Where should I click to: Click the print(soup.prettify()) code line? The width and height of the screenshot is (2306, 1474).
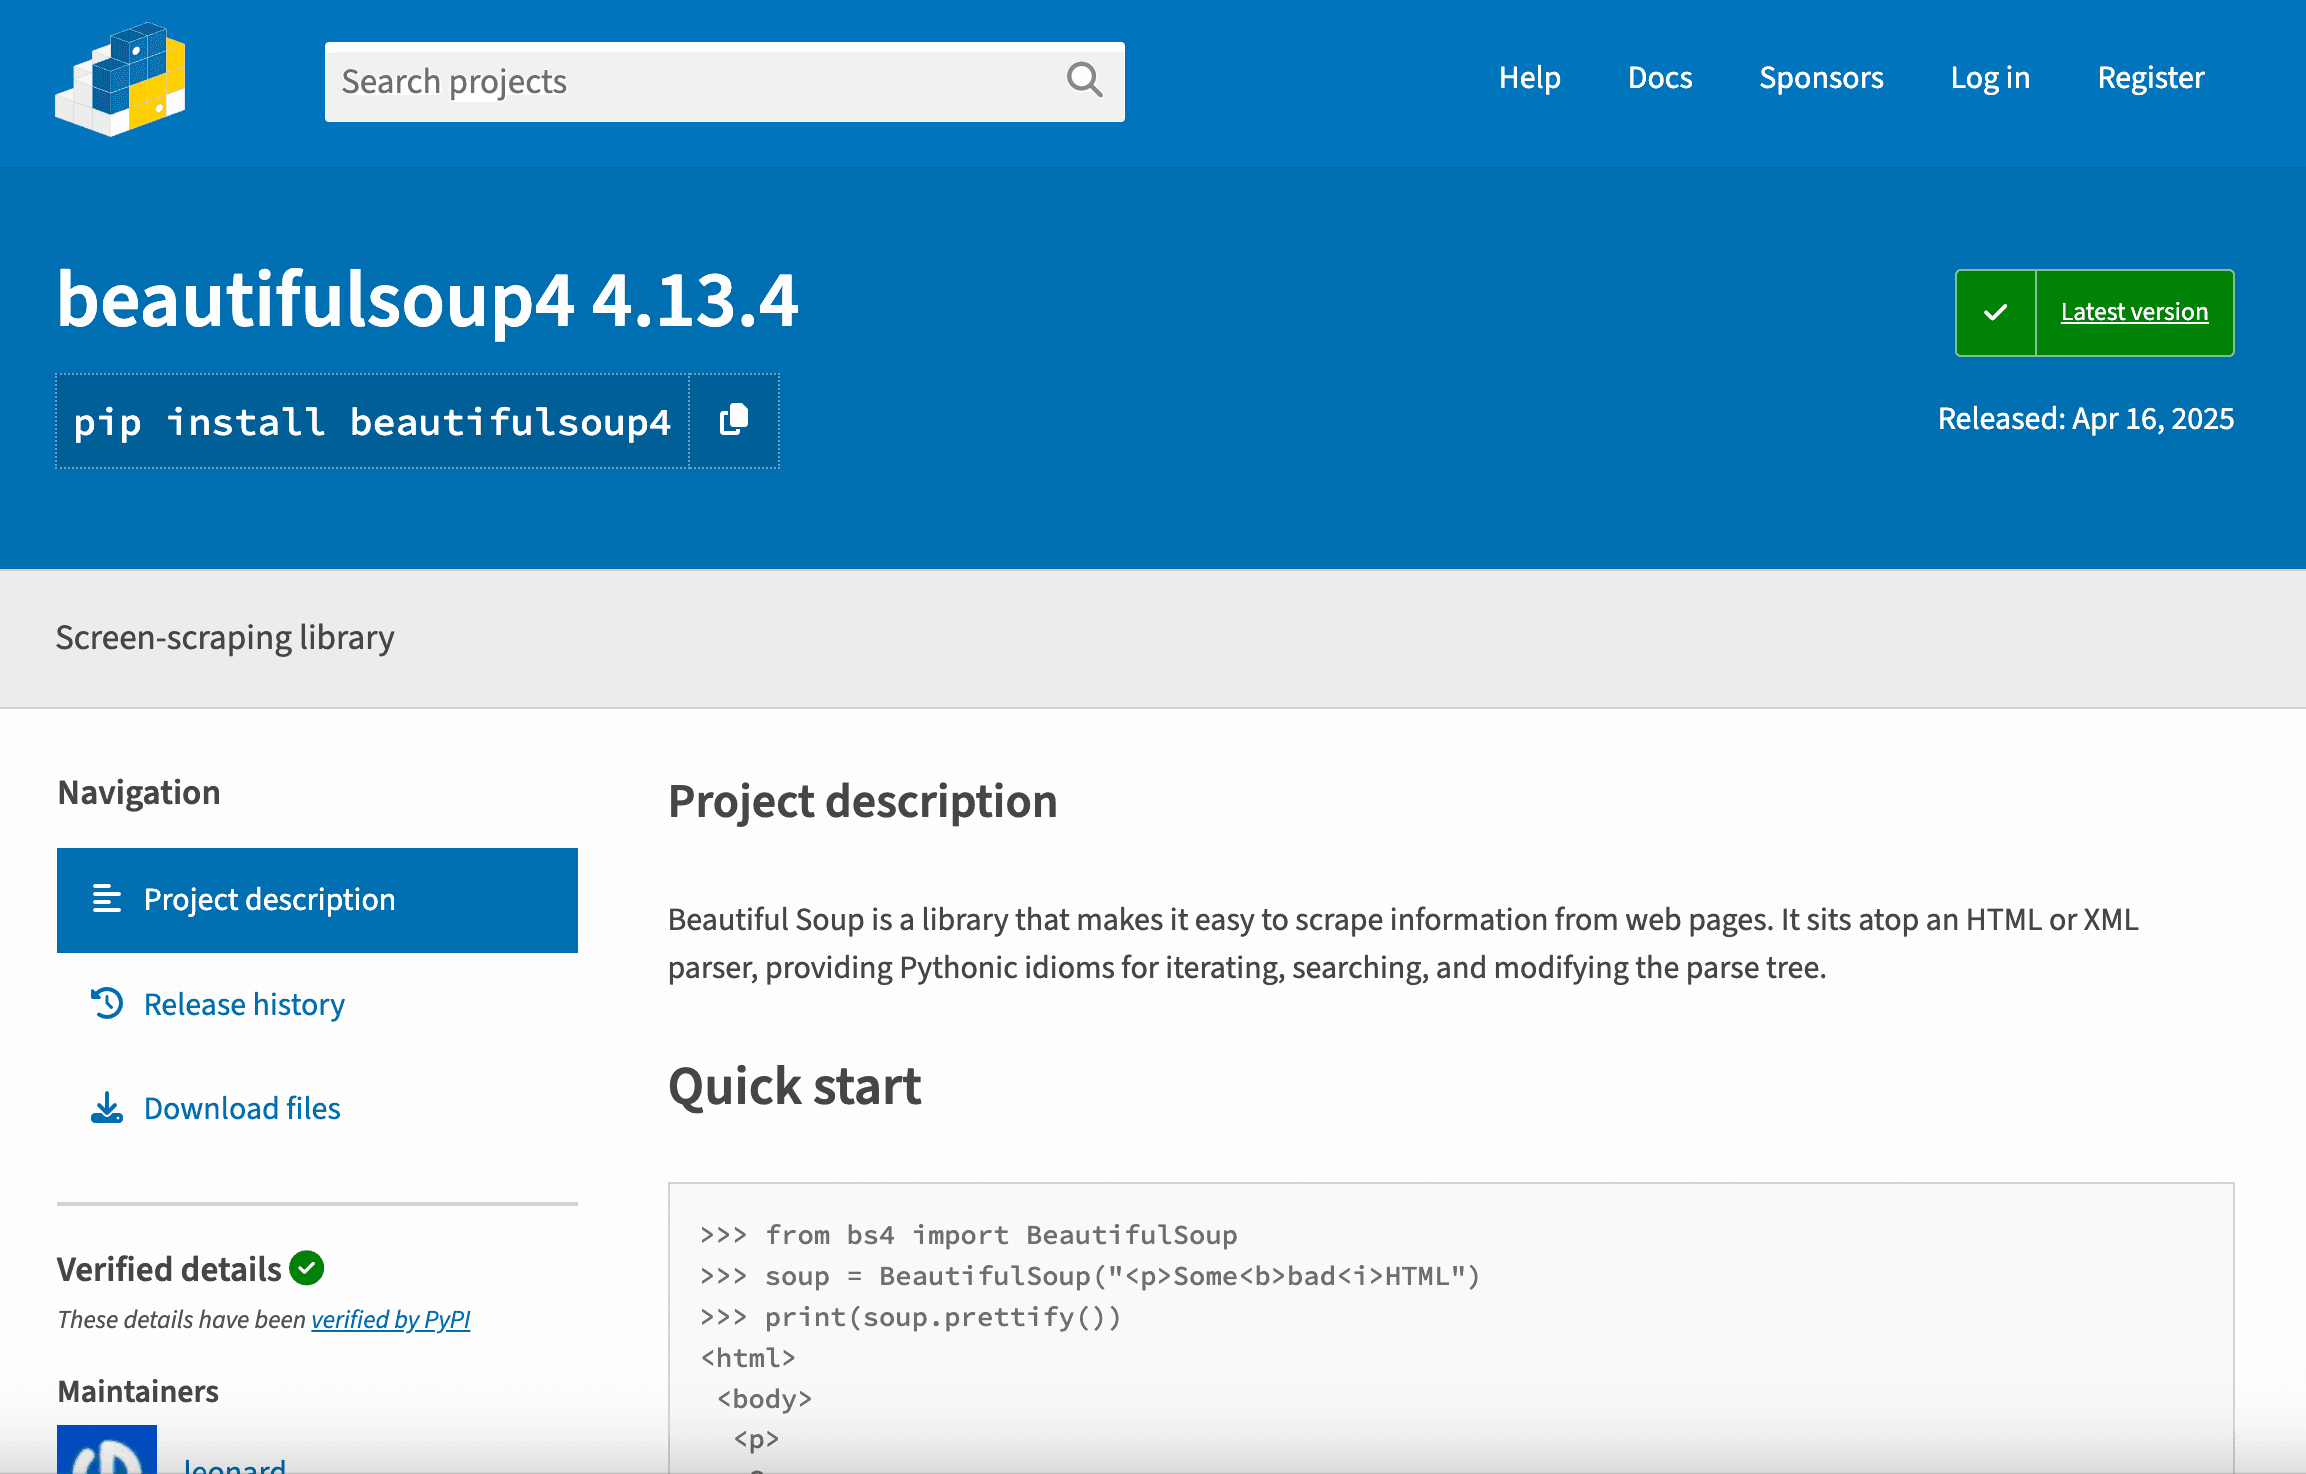click(x=911, y=1317)
